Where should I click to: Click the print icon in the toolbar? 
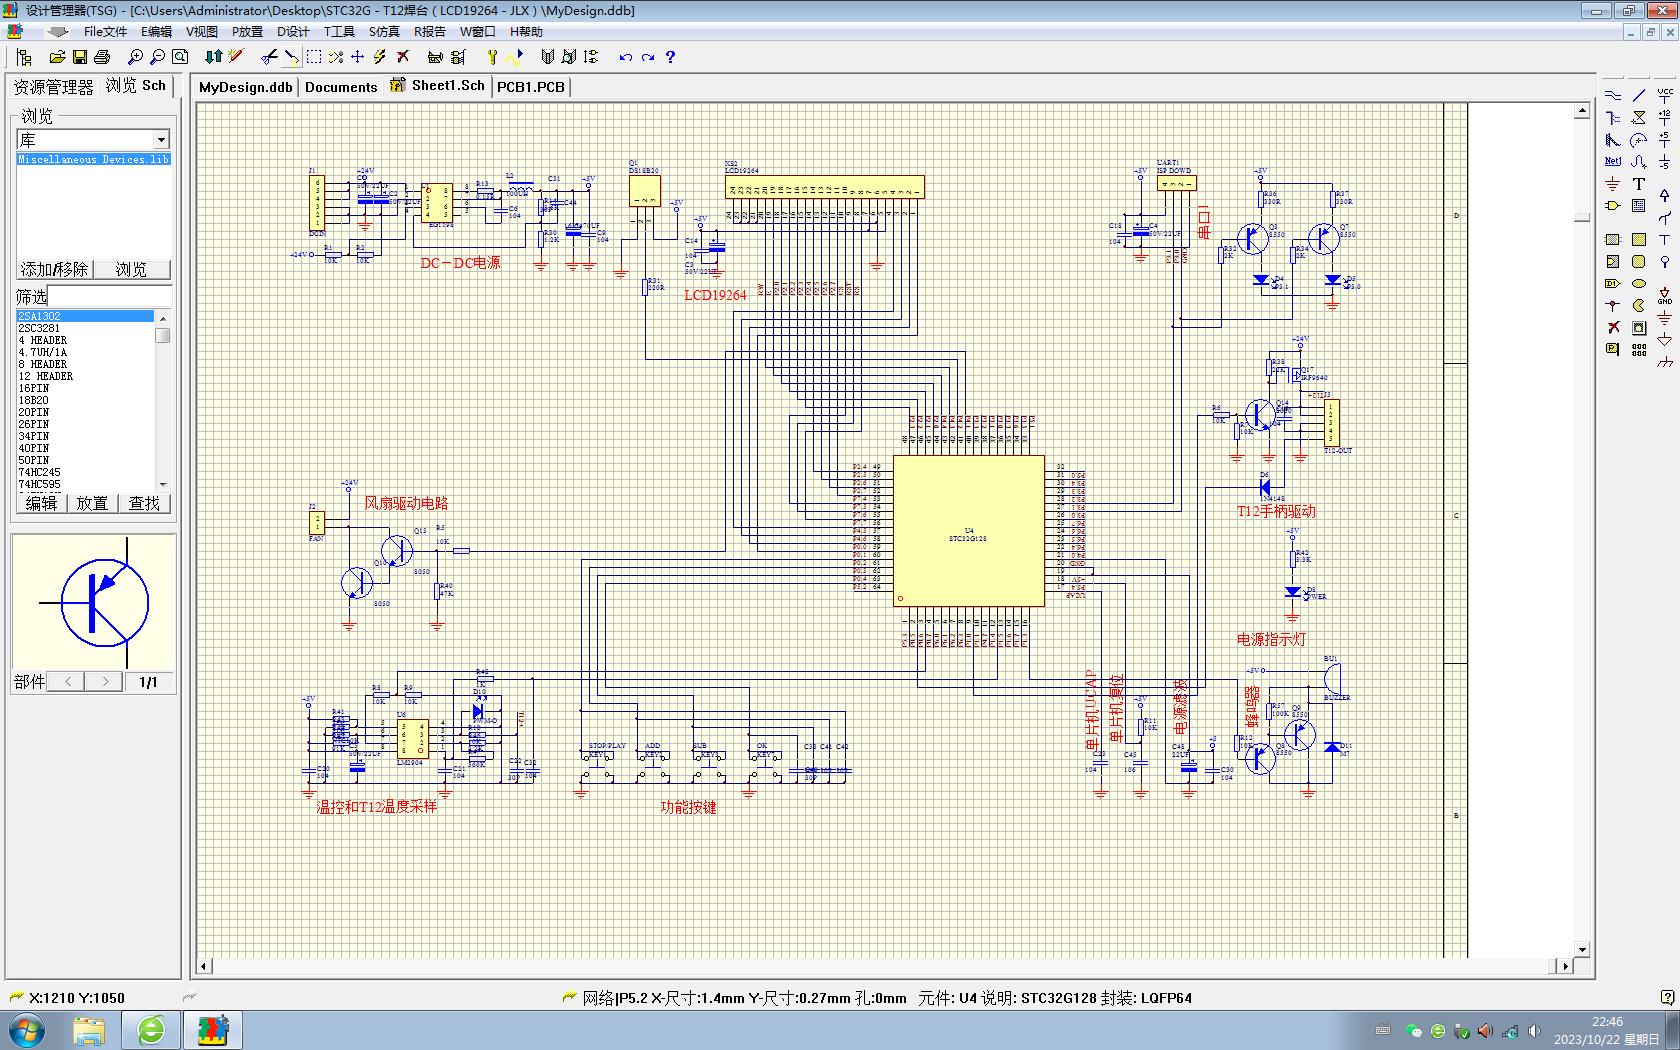point(101,57)
